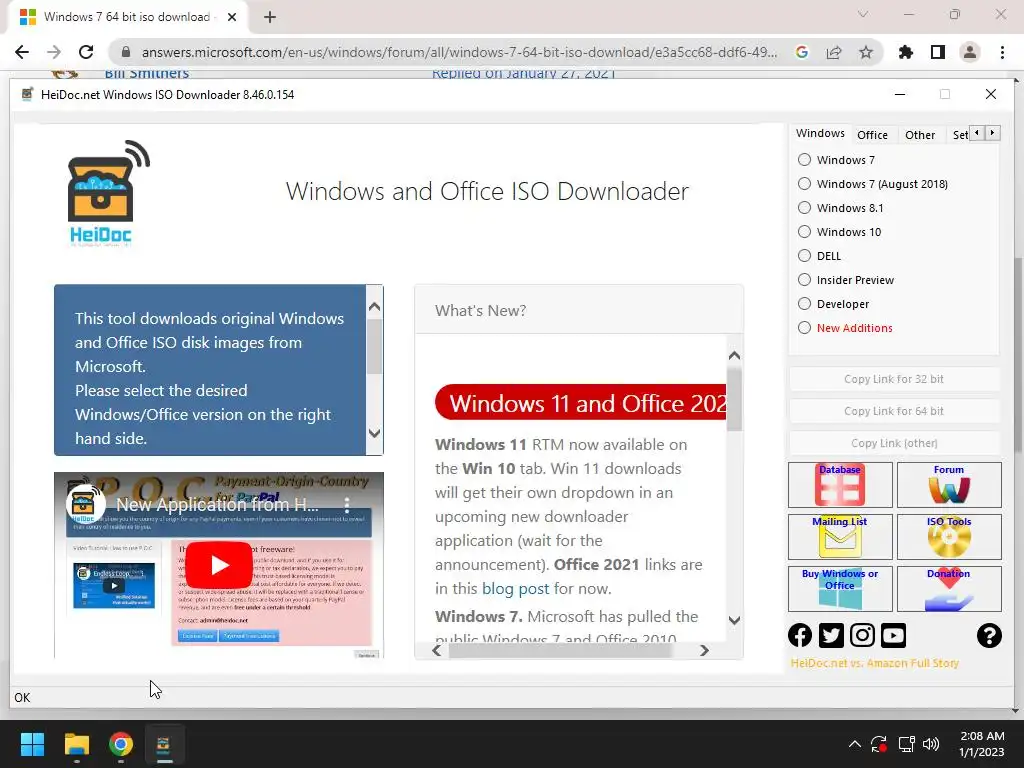
Task: Open Windows Start menu
Action: pos(32,744)
